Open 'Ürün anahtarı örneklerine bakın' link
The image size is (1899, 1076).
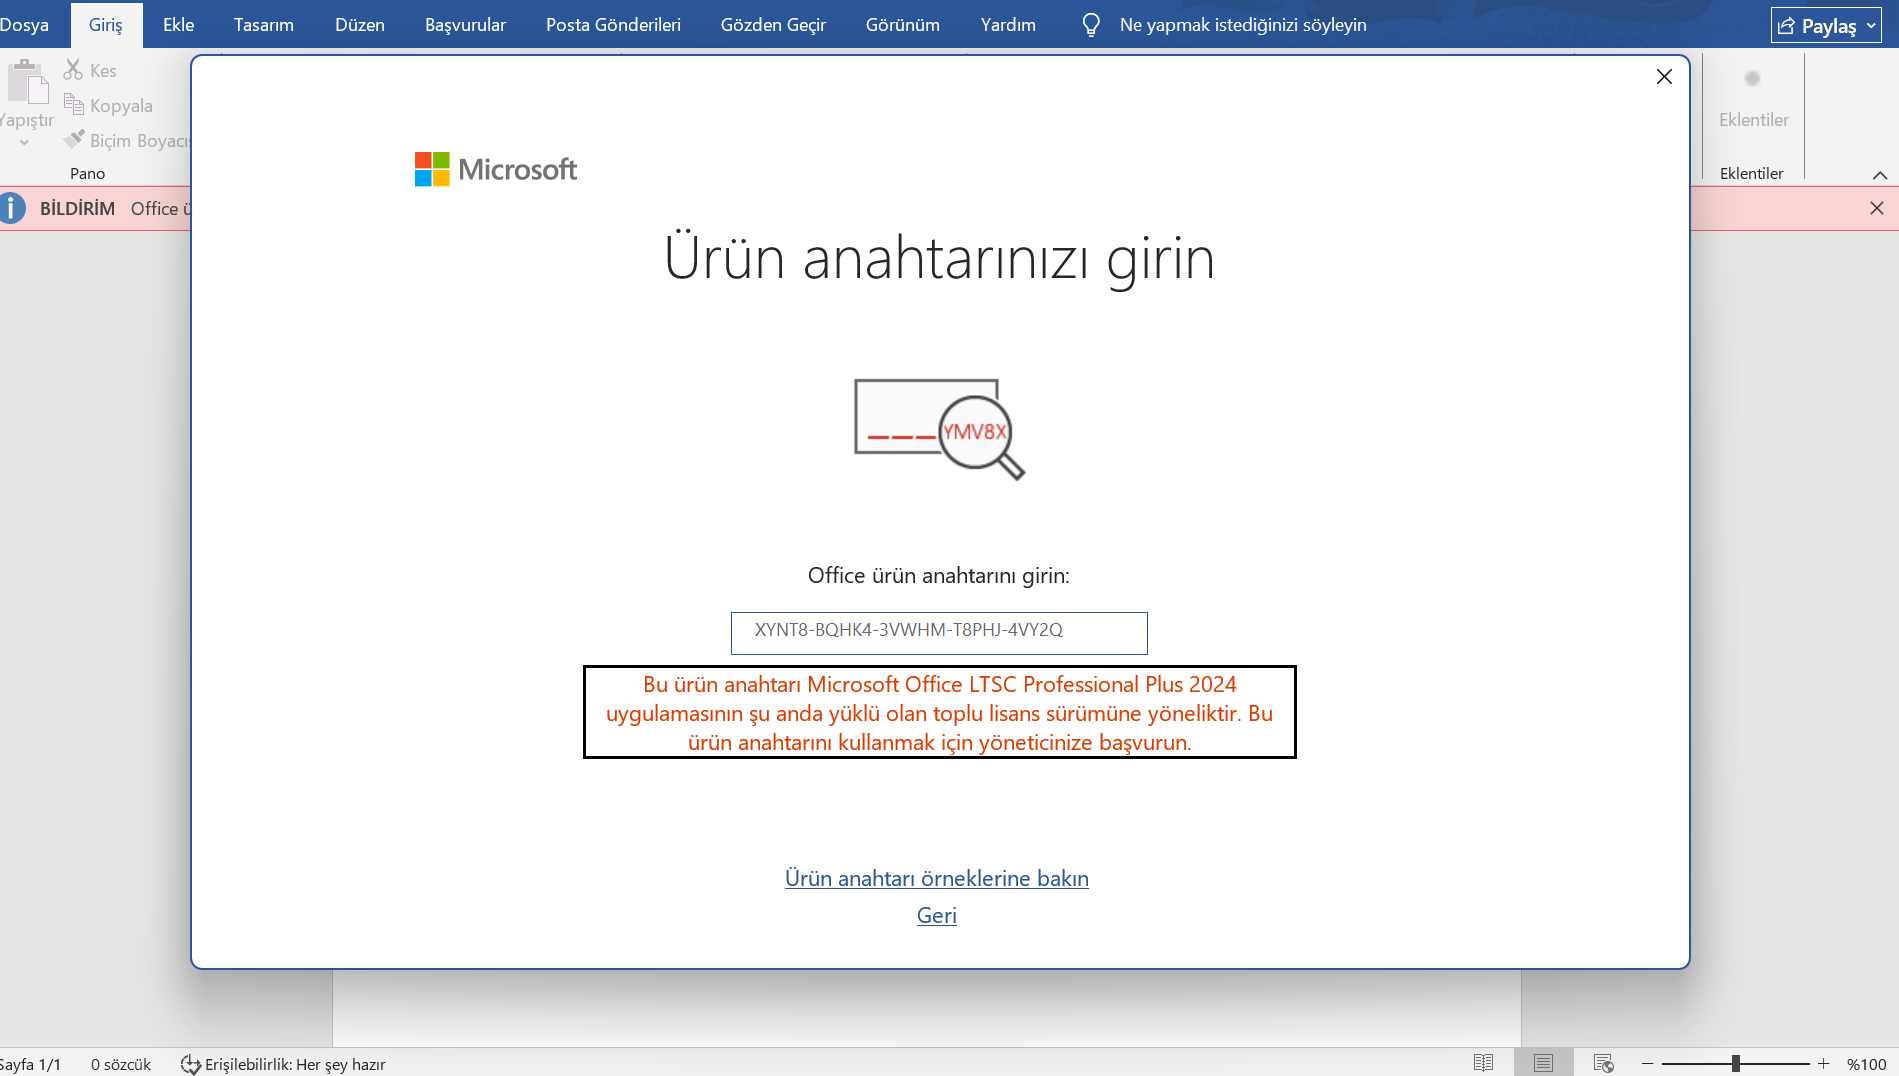click(x=937, y=878)
